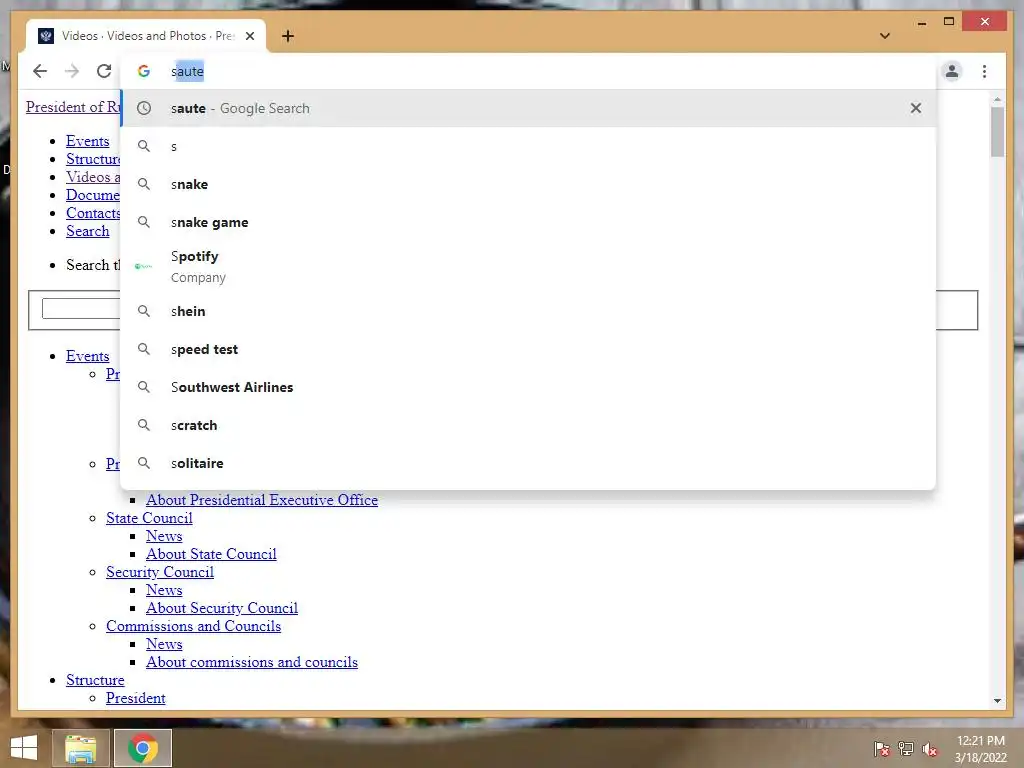Open News link under State Council
The height and width of the screenshot is (768, 1024).
(x=164, y=536)
